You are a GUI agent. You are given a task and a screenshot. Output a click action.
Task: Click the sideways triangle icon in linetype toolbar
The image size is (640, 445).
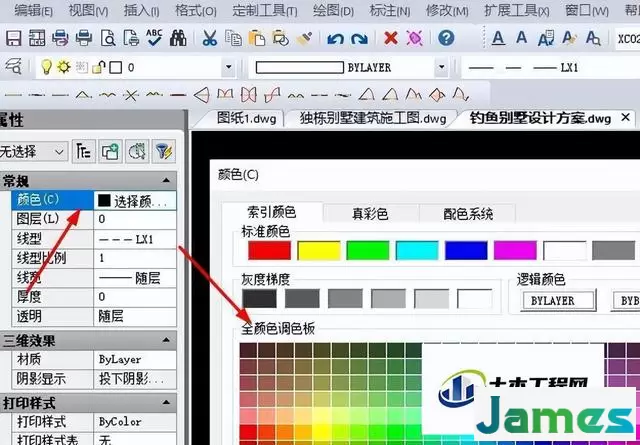point(202,95)
